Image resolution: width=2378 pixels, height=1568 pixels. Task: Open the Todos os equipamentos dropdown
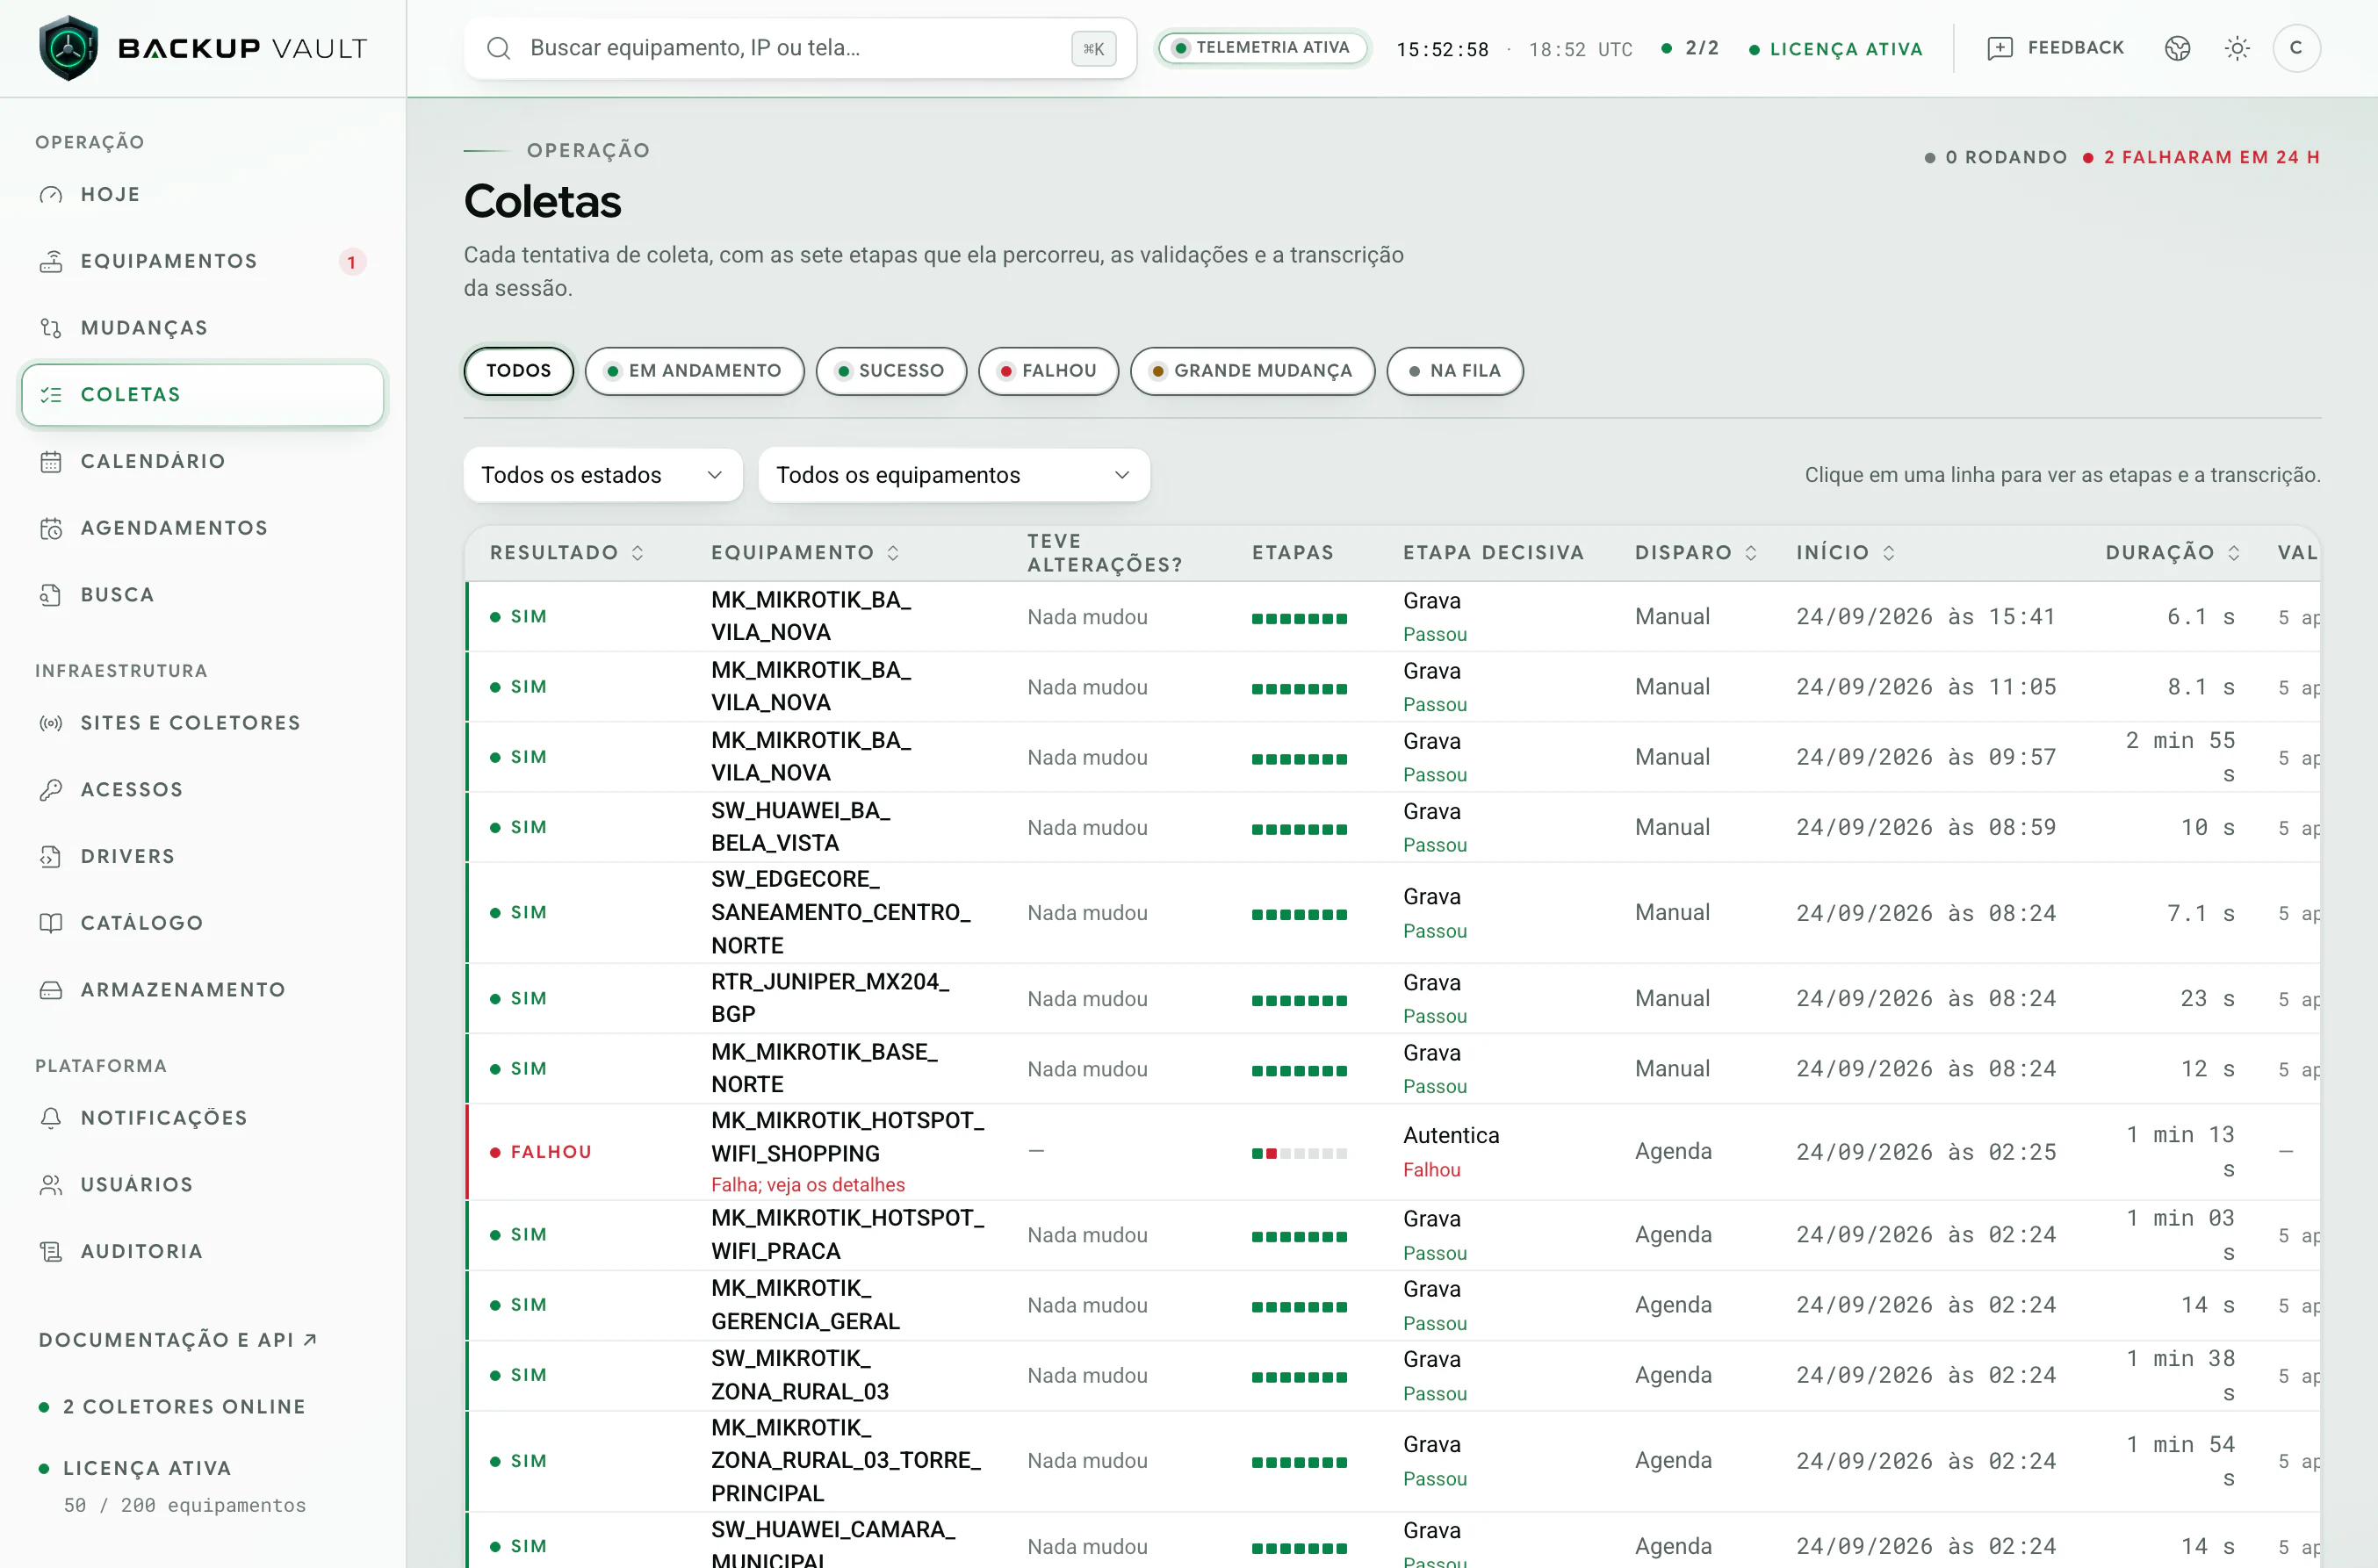pyautogui.click(x=954, y=475)
